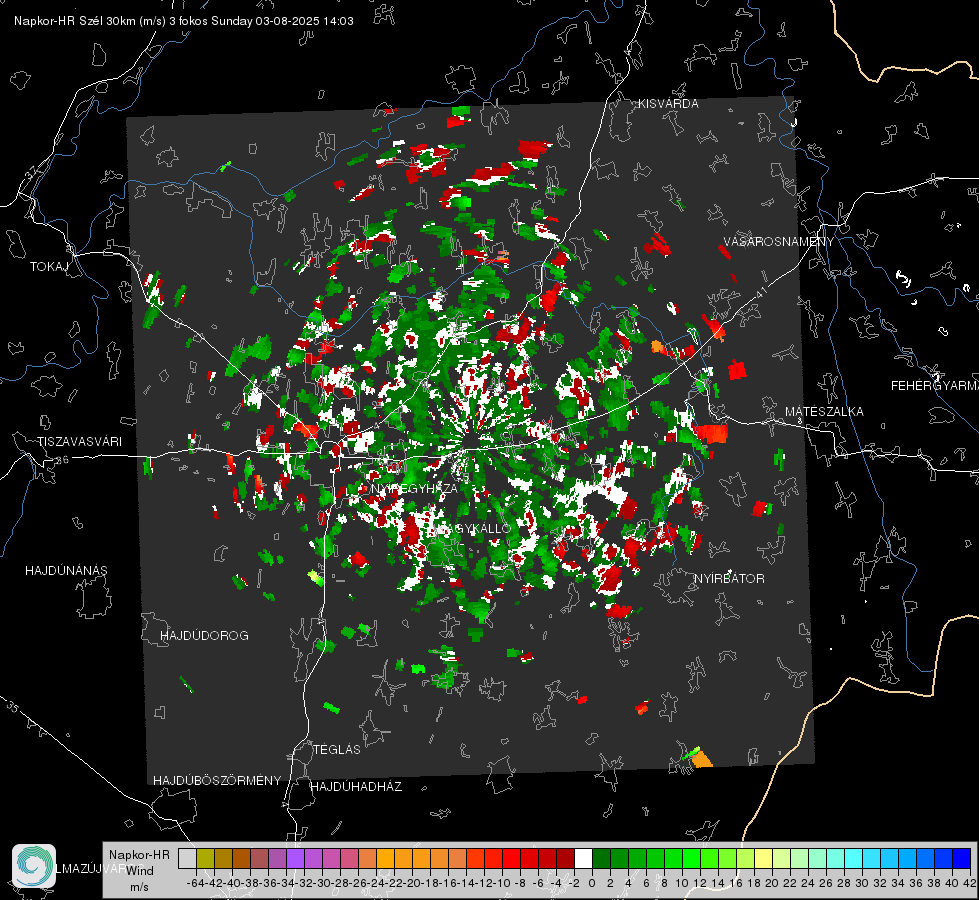Select the white zero-velocity legend swatch
Screen dimensions: 979x900
(x=583, y=858)
